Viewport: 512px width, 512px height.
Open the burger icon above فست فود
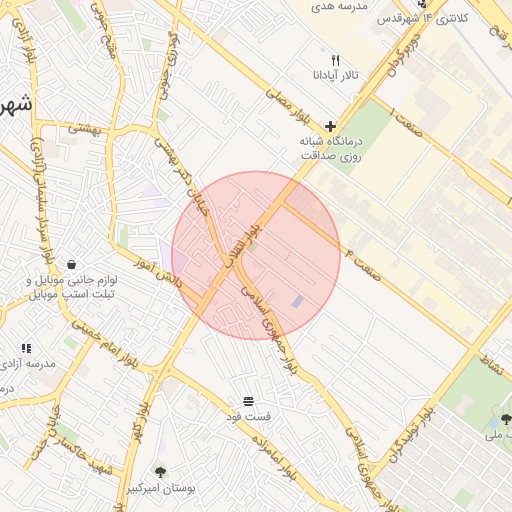pyautogui.click(x=249, y=402)
